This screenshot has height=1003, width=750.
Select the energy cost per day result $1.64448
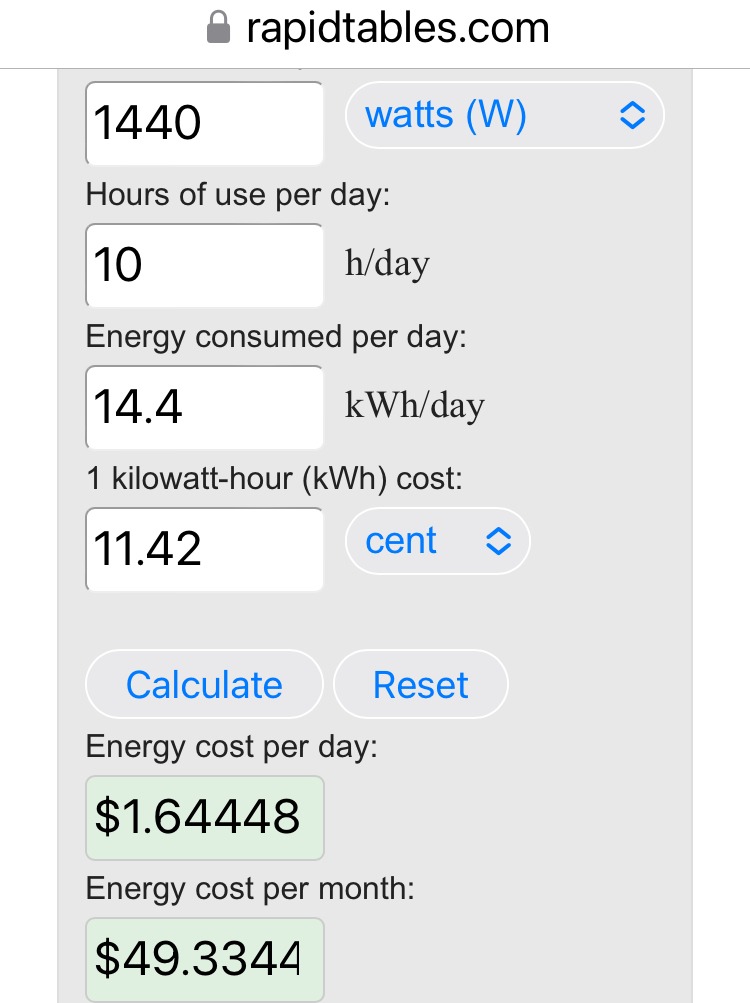pos(205,817)
